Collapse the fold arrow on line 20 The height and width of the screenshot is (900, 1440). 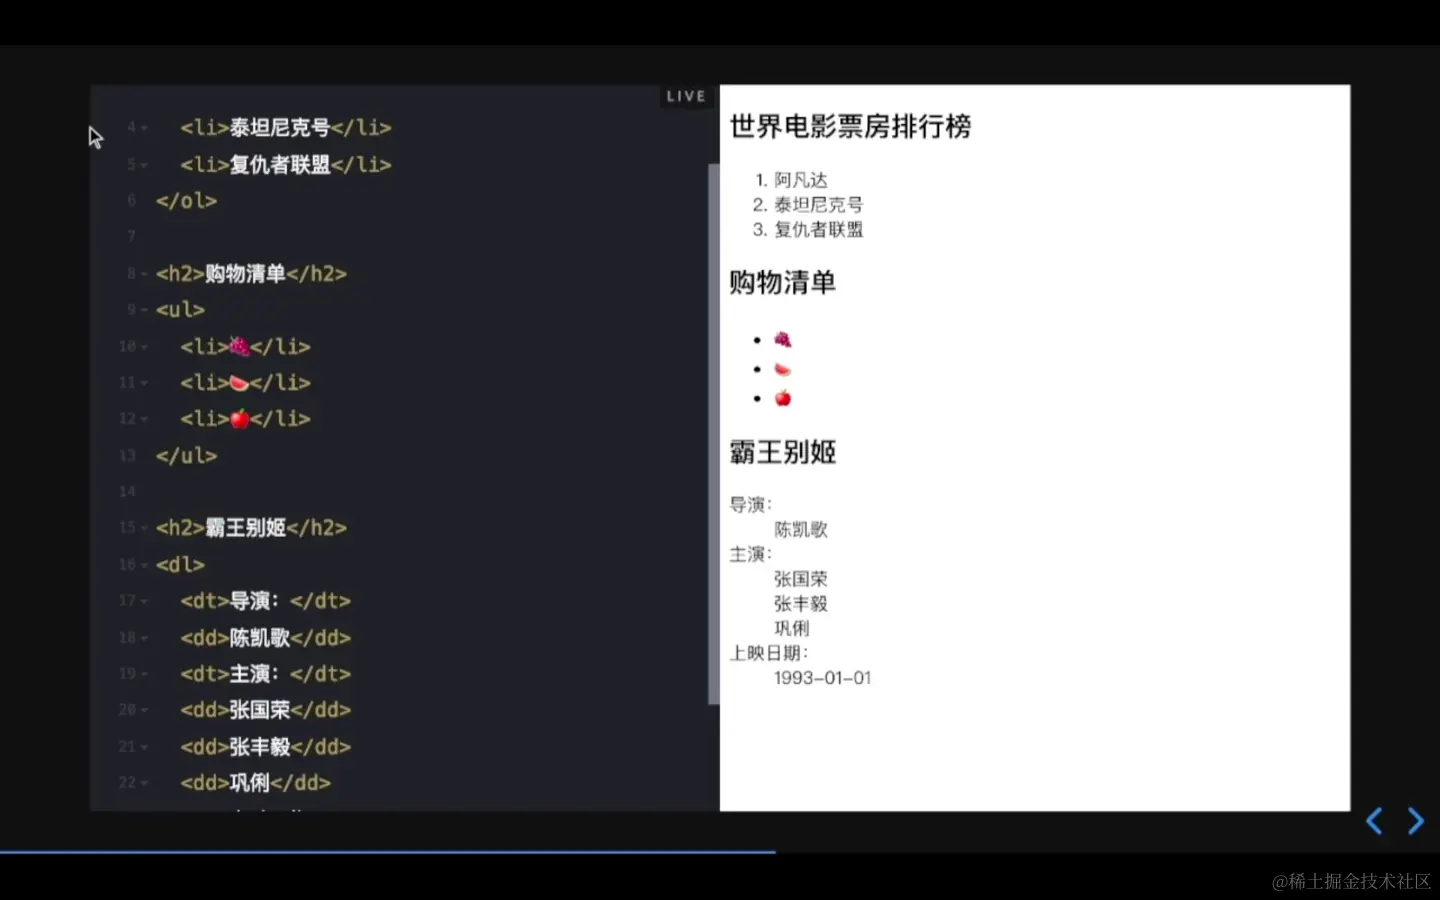coord(146,710)
